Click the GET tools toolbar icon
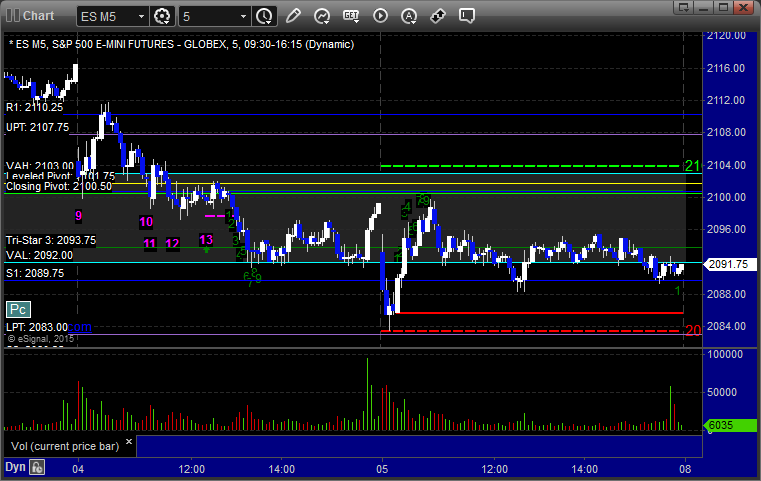 coord(351,16)
